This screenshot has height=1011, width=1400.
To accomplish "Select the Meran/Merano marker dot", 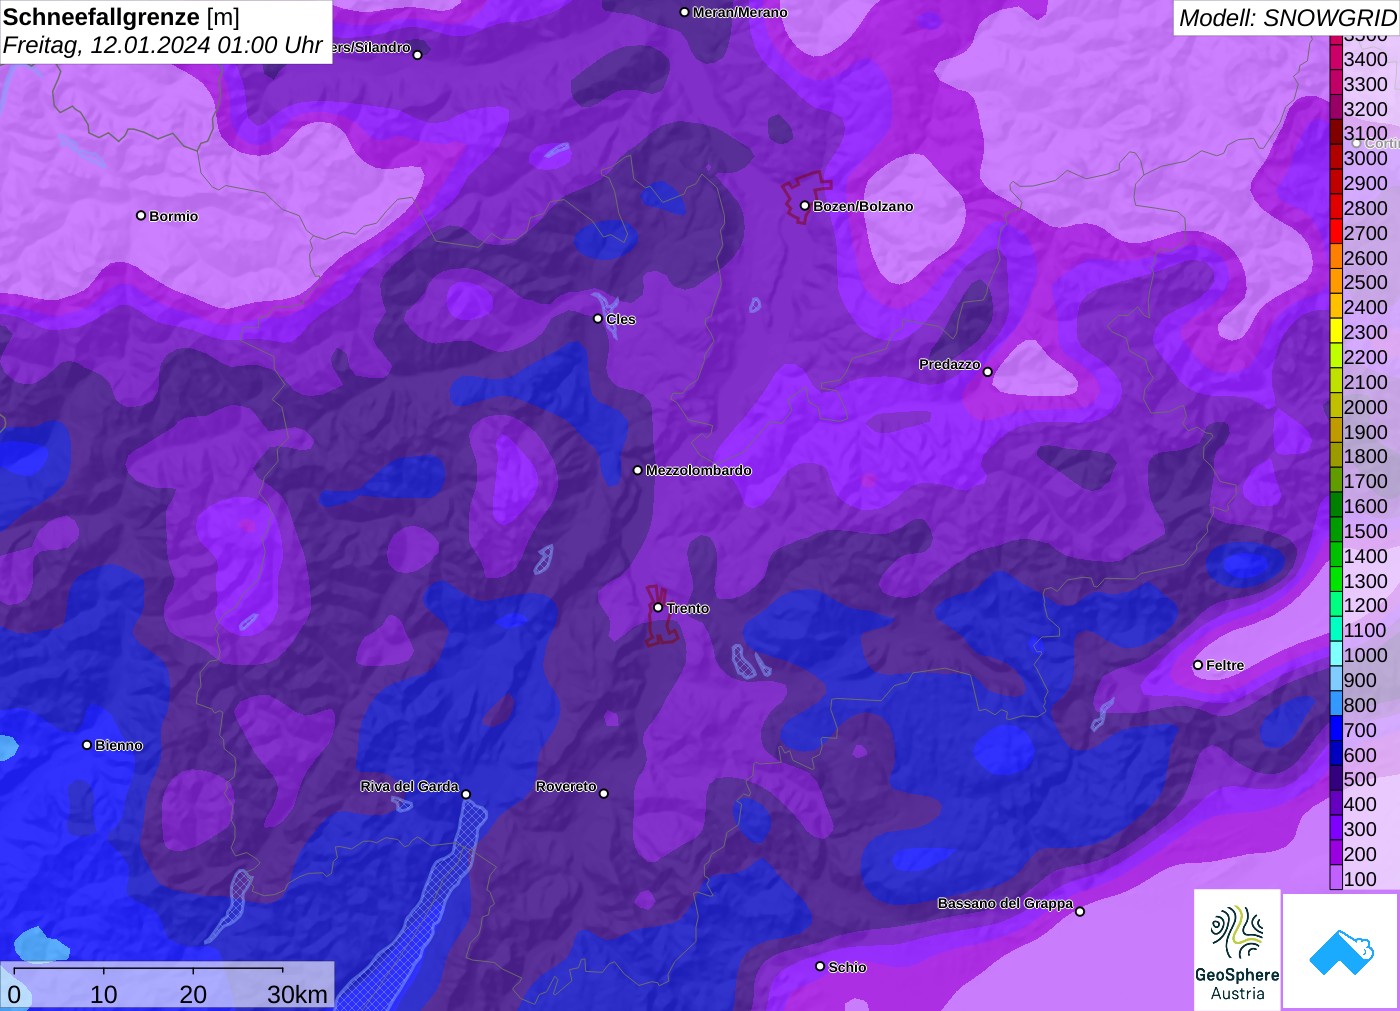I will [684, 12].
